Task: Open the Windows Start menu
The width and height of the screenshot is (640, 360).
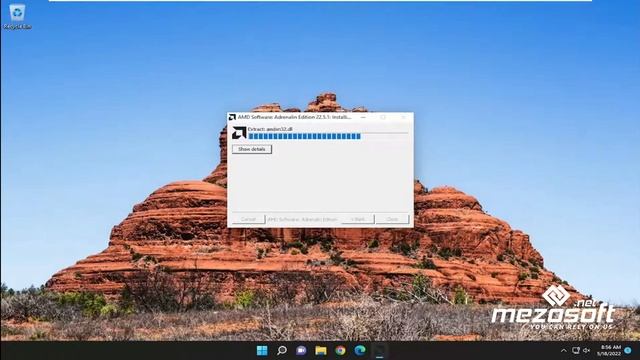Action: pyautogui.click(x=262, y=350)
